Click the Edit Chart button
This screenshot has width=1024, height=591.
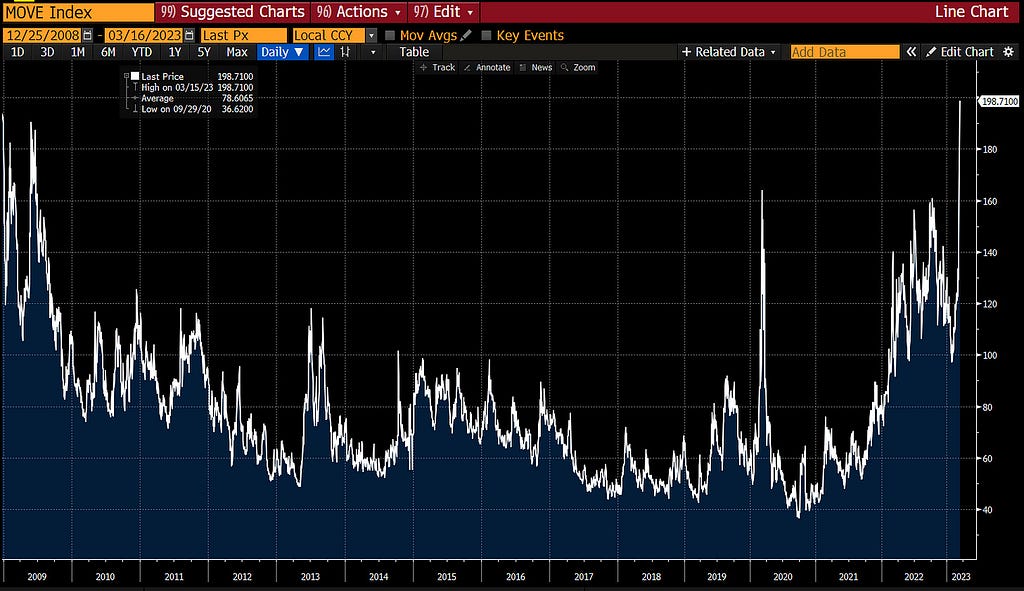(x=960, y=52)
